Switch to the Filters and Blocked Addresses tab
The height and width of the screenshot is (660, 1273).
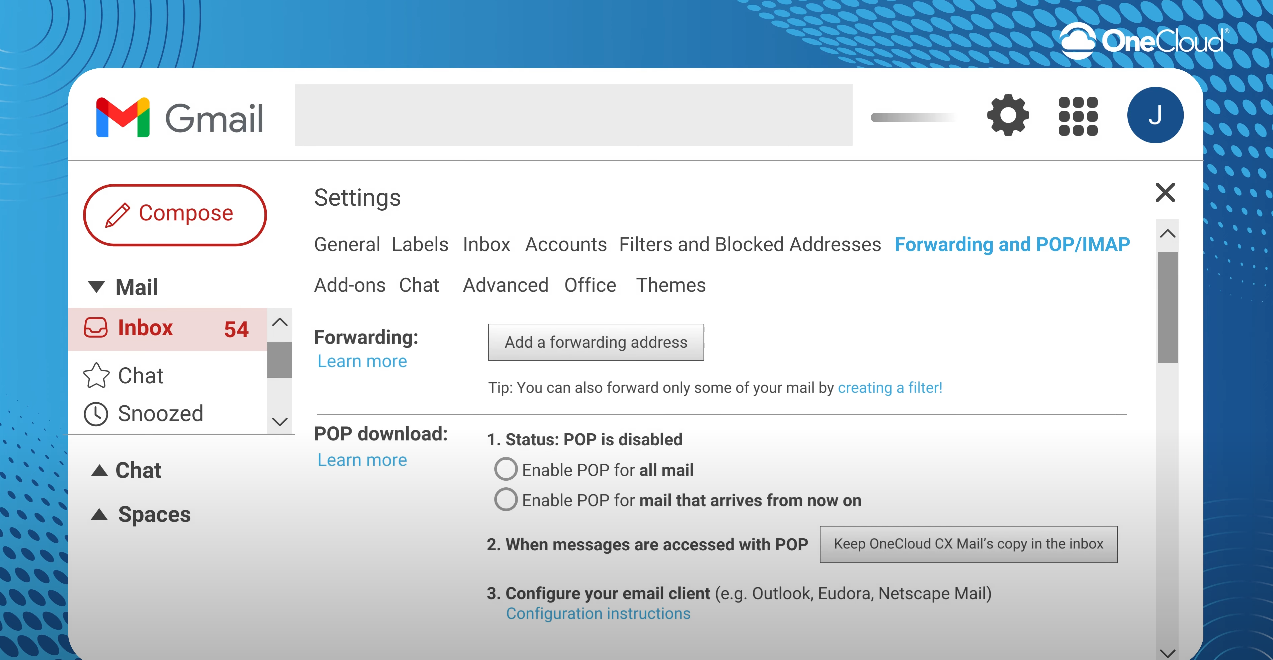[750, 245]
